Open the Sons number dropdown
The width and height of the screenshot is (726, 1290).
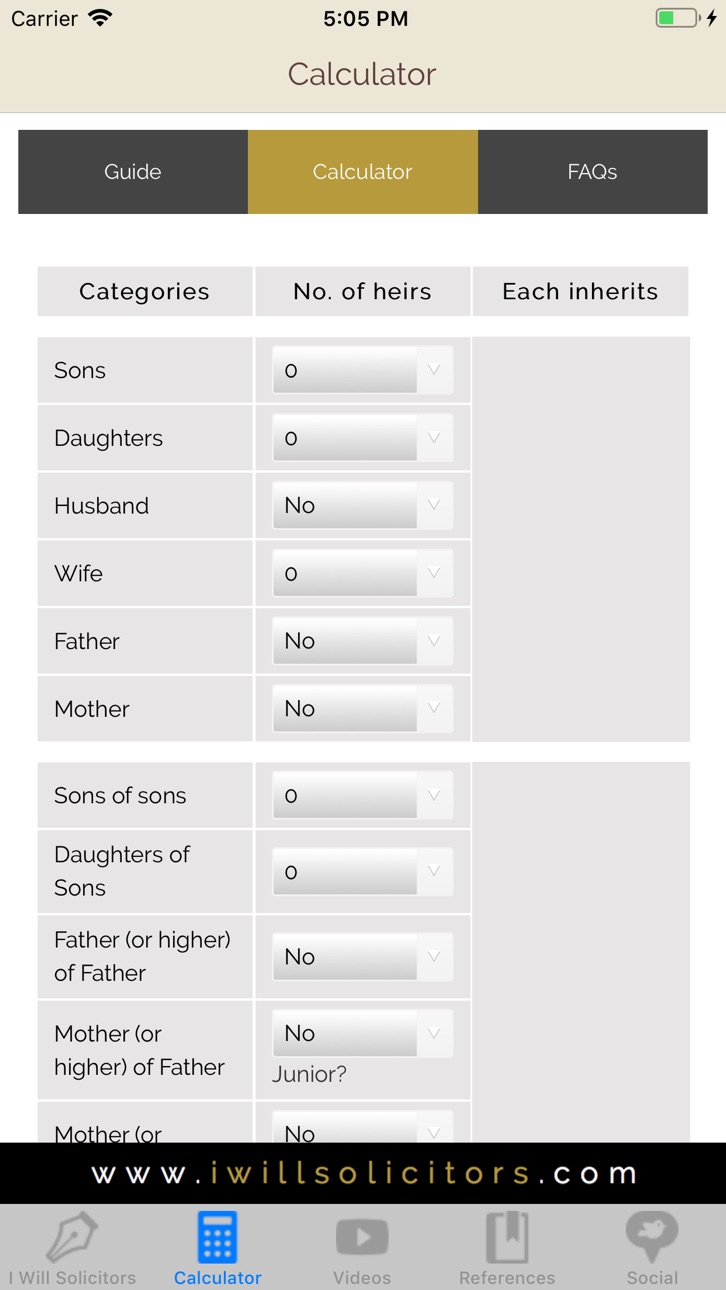(x=362, y=370)
